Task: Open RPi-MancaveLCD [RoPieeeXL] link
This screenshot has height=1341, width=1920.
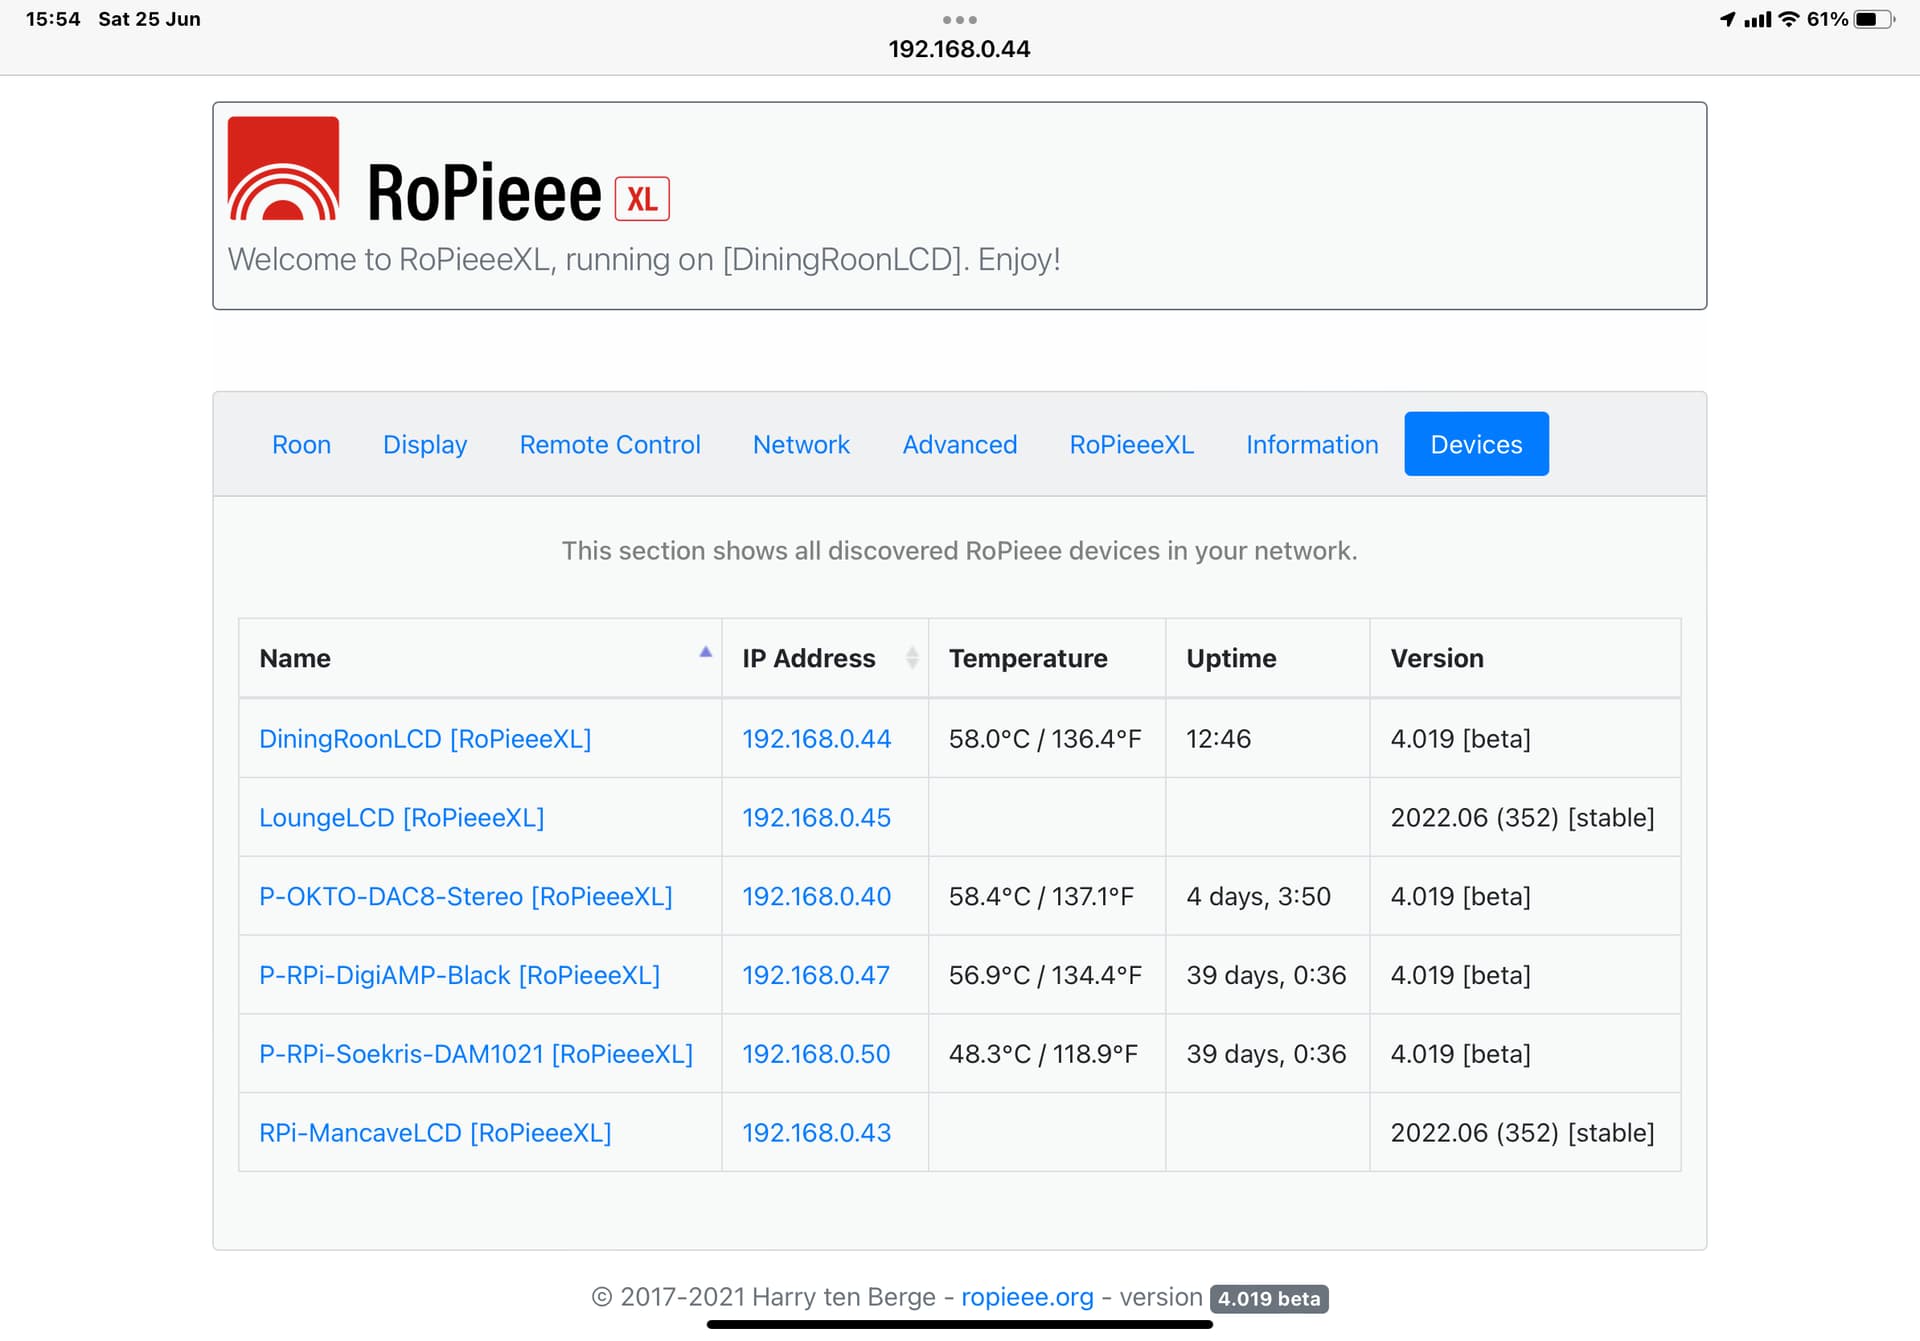Action: pos(435,1133)
